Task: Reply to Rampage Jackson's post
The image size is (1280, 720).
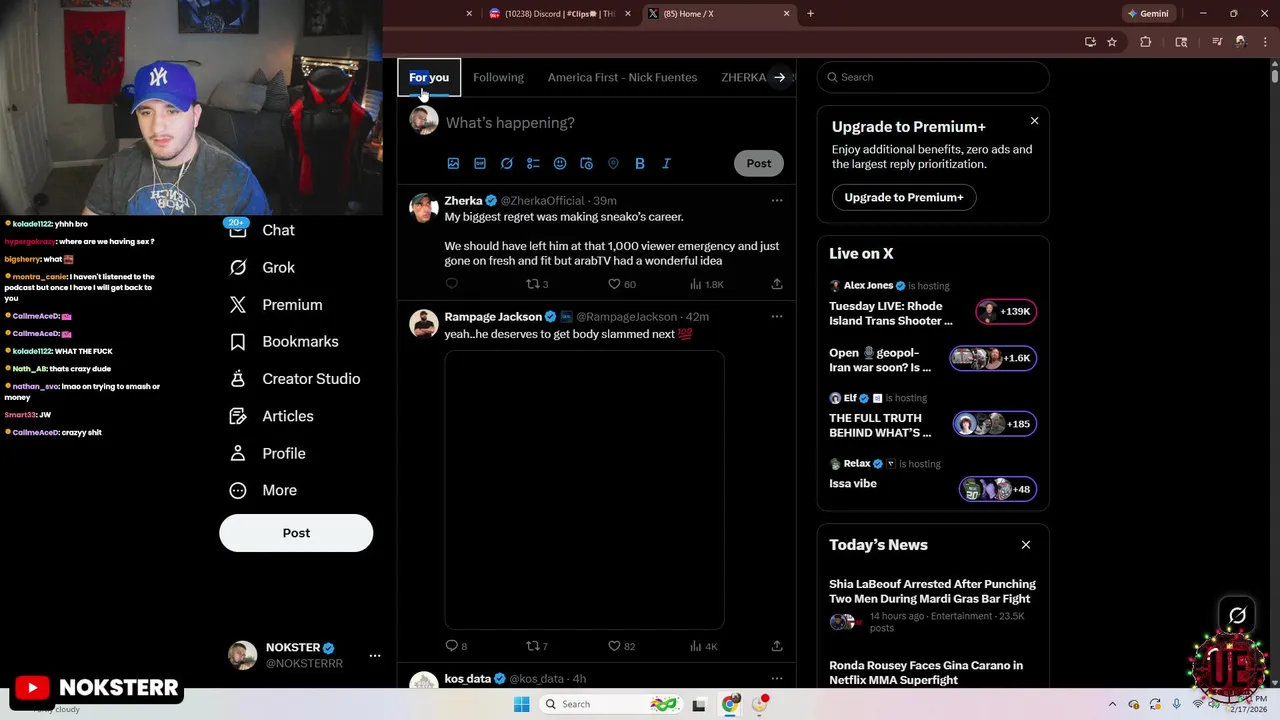Action: coord(456,646)
